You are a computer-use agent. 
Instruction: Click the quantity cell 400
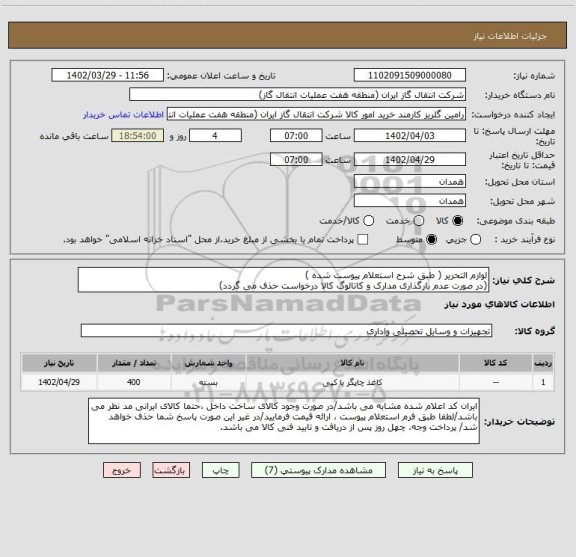[x=134, y=382]
